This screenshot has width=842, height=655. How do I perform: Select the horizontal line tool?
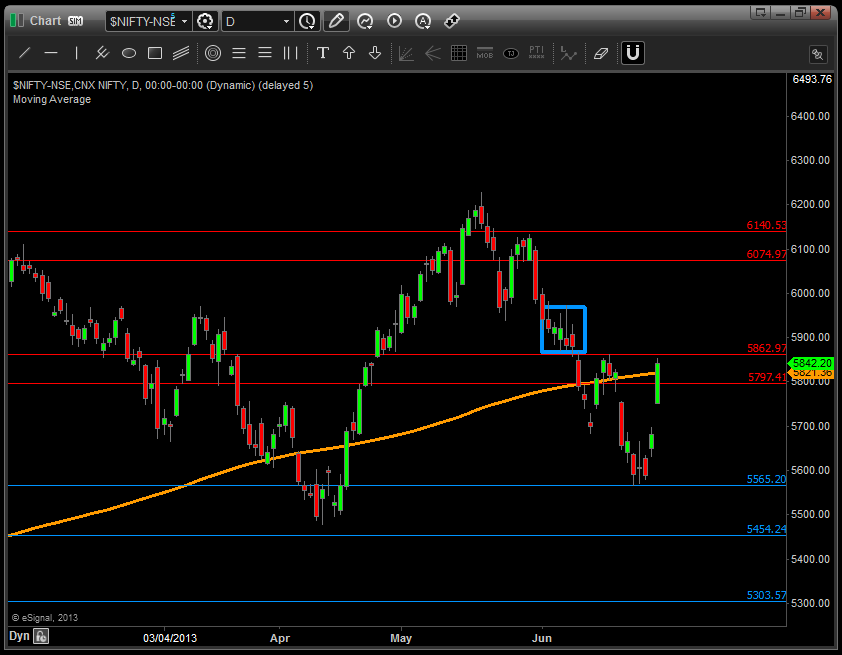[x=51, y=53]
